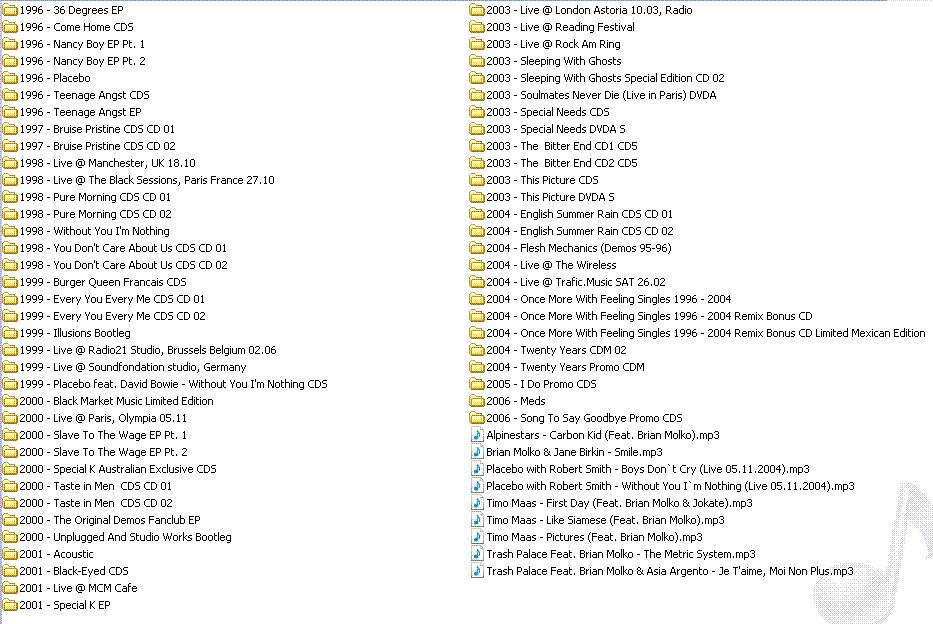The width and height of the screenshot is (933, 624).
Task: Select folder icon of '1997 - Bruise Pristine CDS CD 01'
Action: [x=10, y=129]
